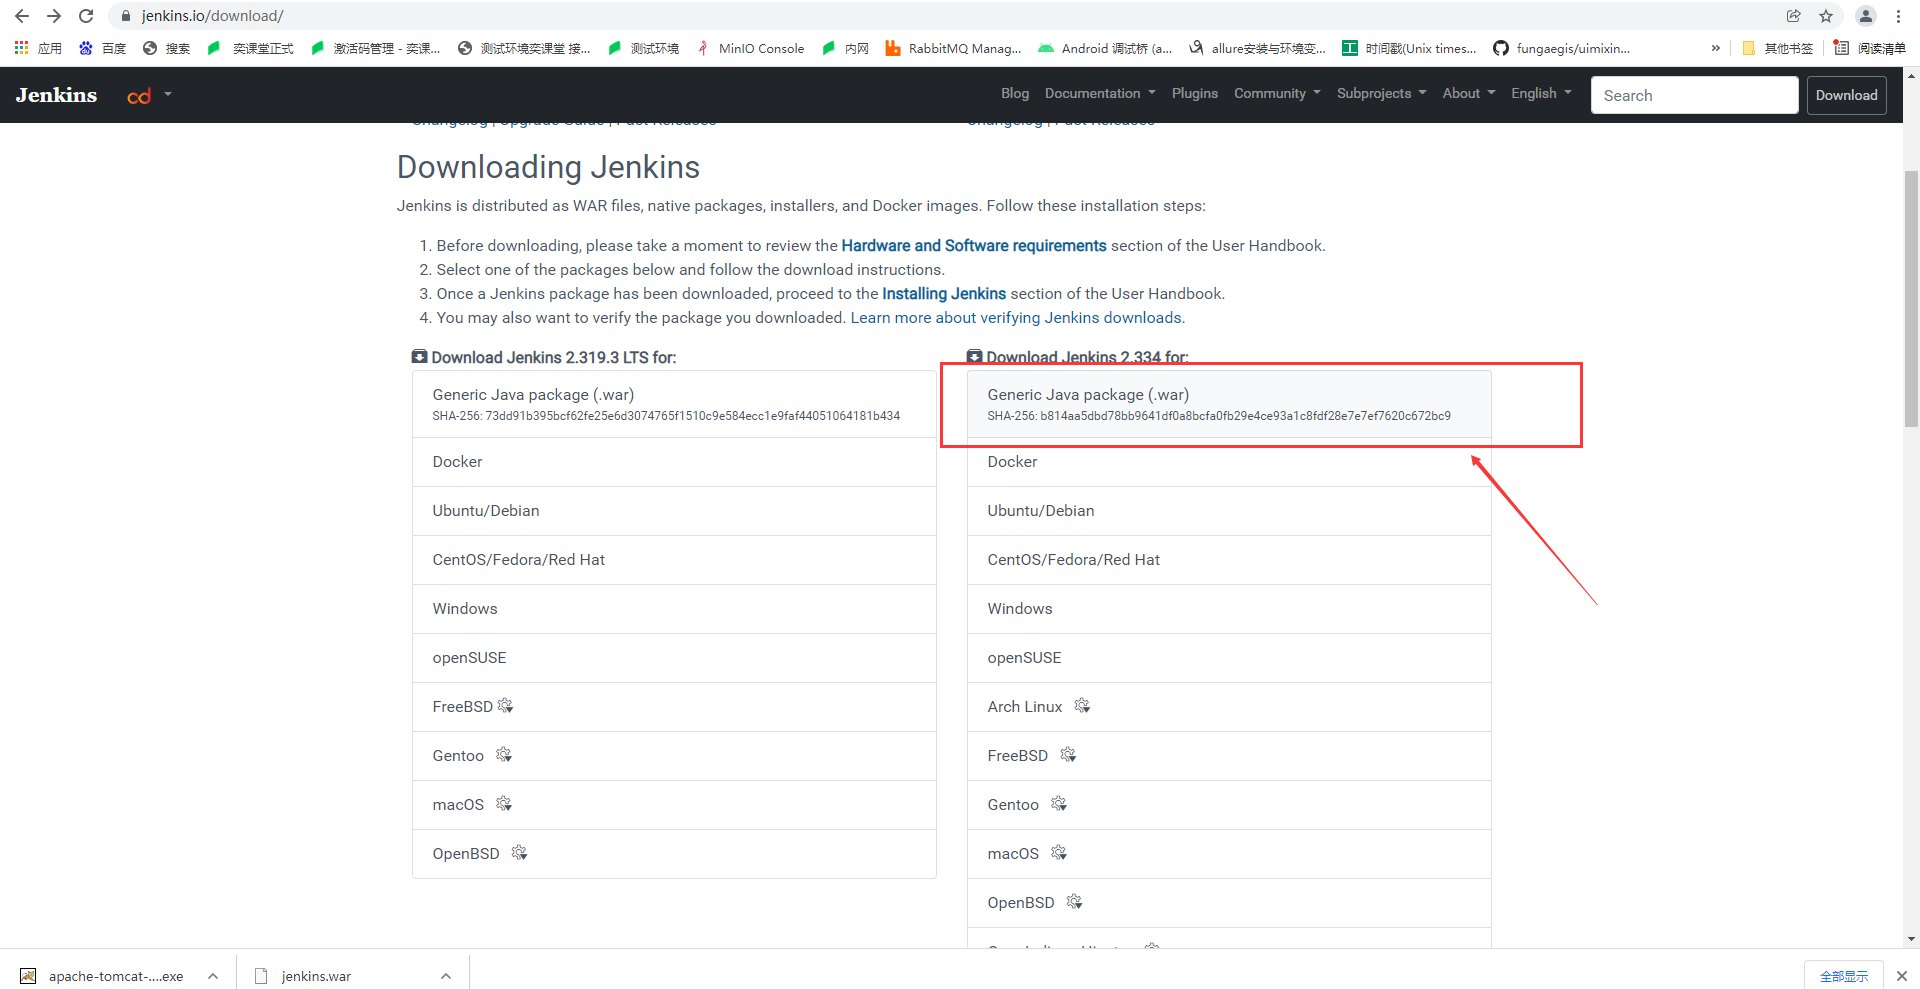
Task: Select Gentoo in the weekly list
Action: (x=1229, y=805)
